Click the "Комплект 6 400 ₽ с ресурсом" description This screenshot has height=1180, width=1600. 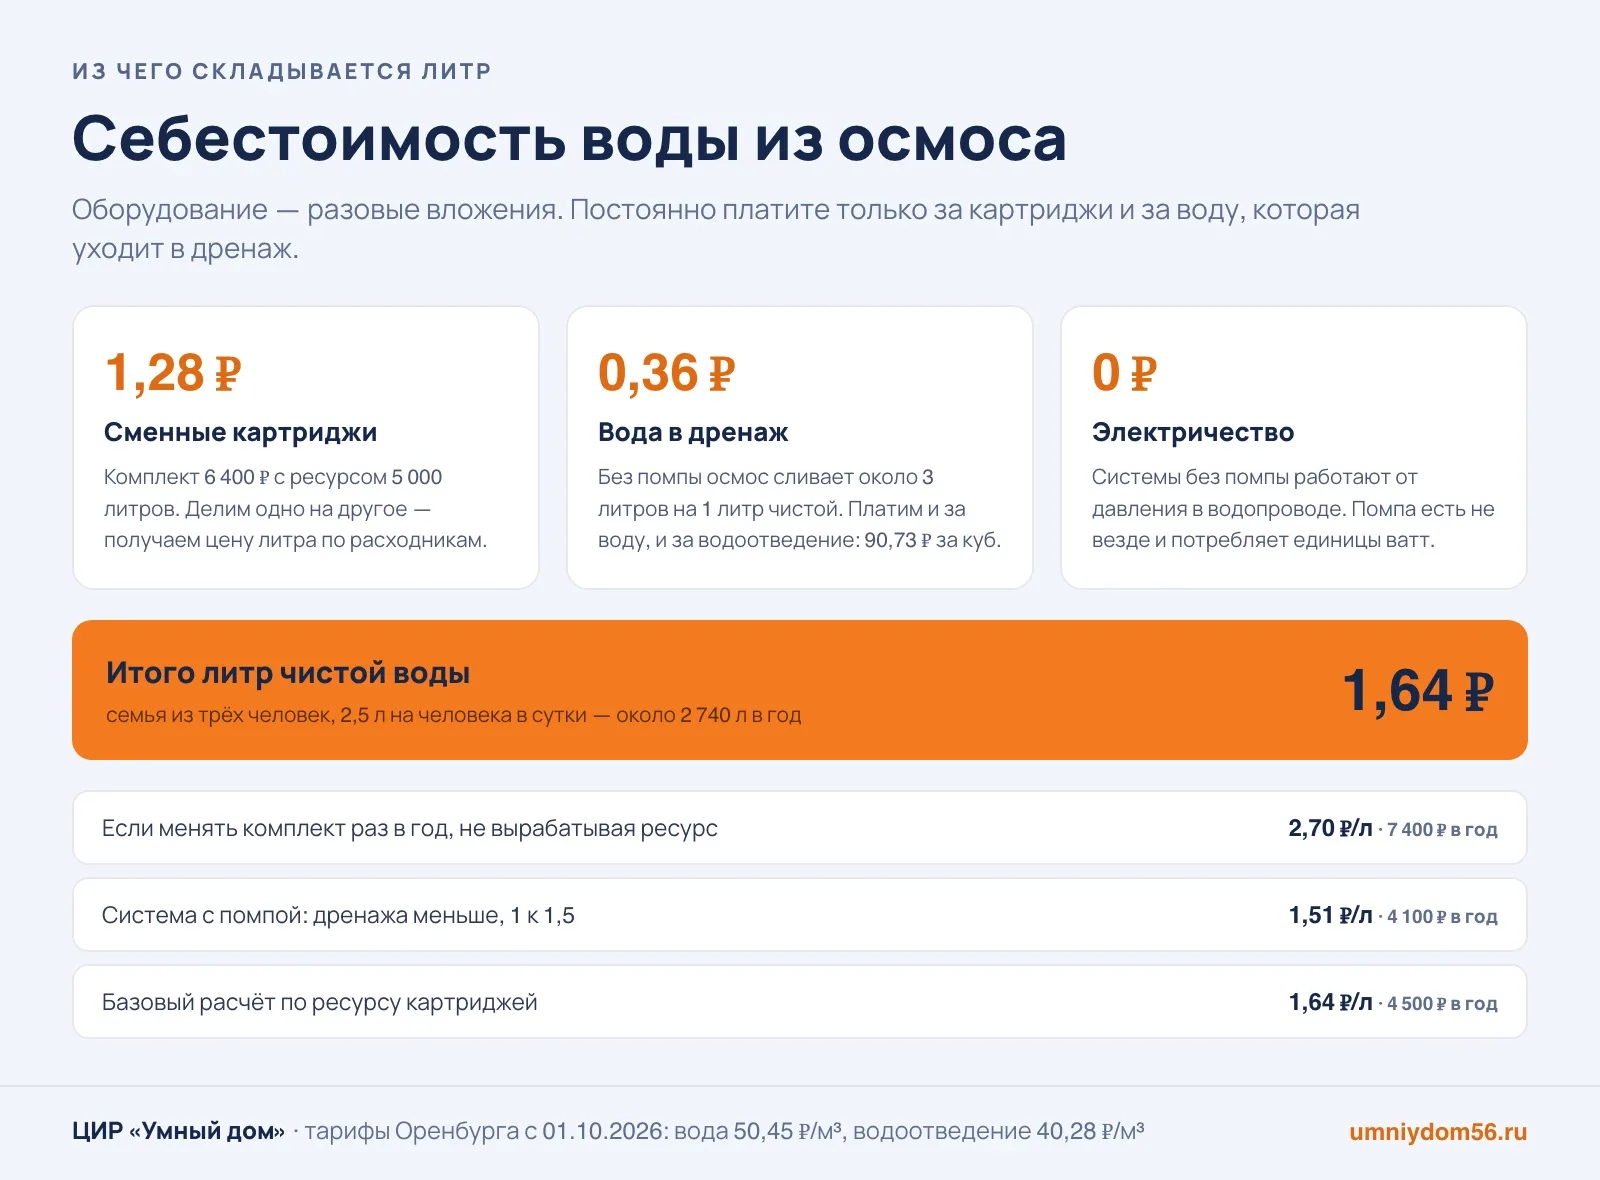point(295,509)
